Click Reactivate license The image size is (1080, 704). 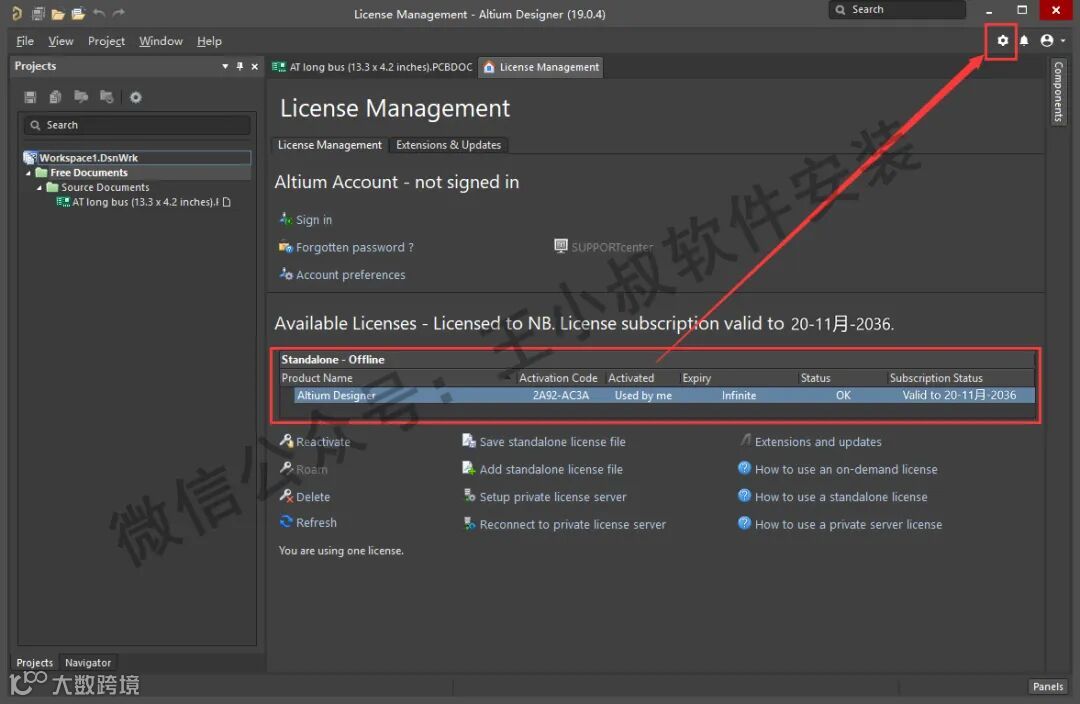click(315, 442)
